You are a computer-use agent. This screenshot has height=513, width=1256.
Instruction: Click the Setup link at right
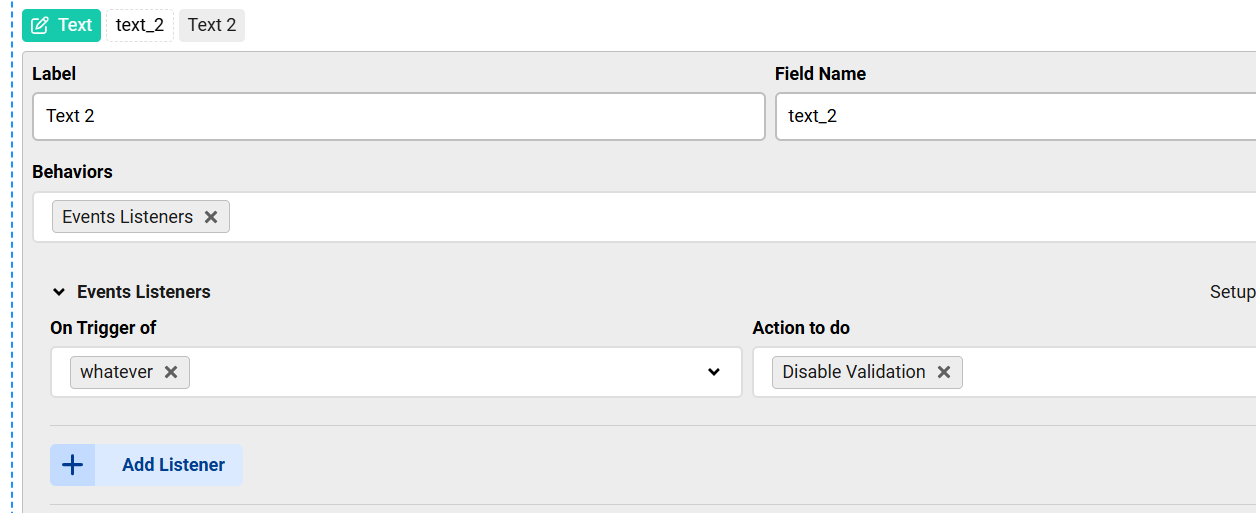[x=1232, y=292]
